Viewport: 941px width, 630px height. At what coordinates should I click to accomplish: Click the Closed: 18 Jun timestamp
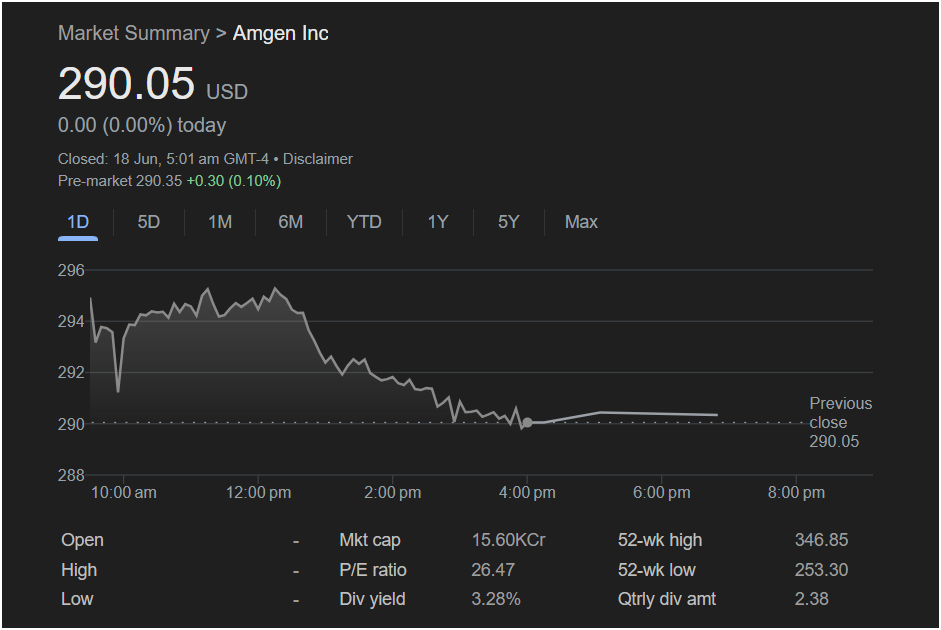coord(163,159)
